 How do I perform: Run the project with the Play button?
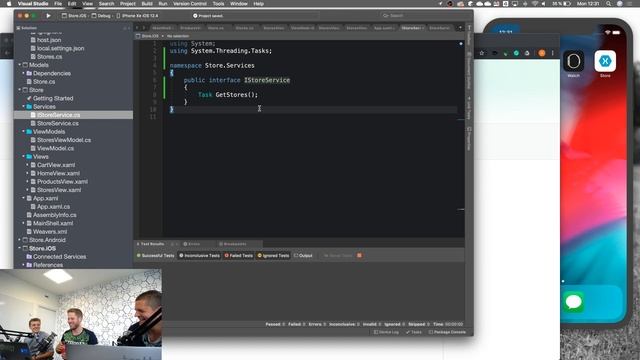48,16
